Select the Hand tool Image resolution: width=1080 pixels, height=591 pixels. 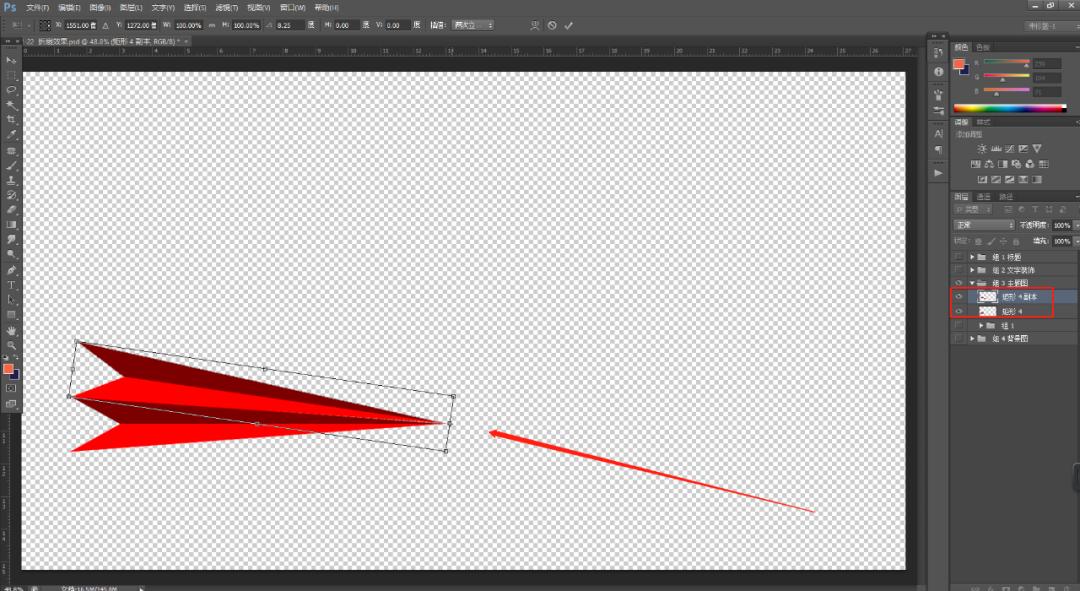(11, 331)
